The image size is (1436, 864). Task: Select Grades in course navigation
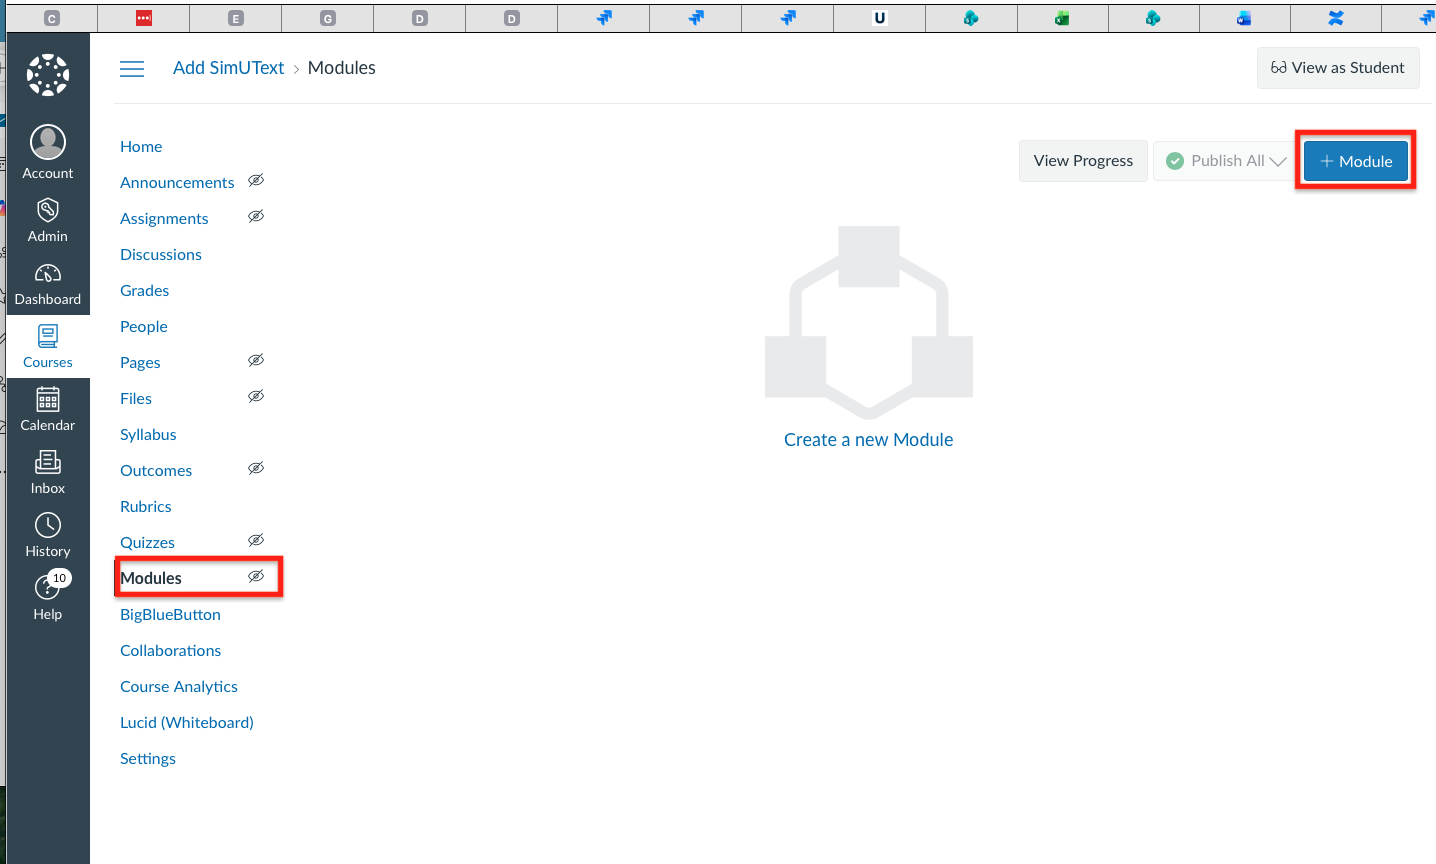[145, 291]
